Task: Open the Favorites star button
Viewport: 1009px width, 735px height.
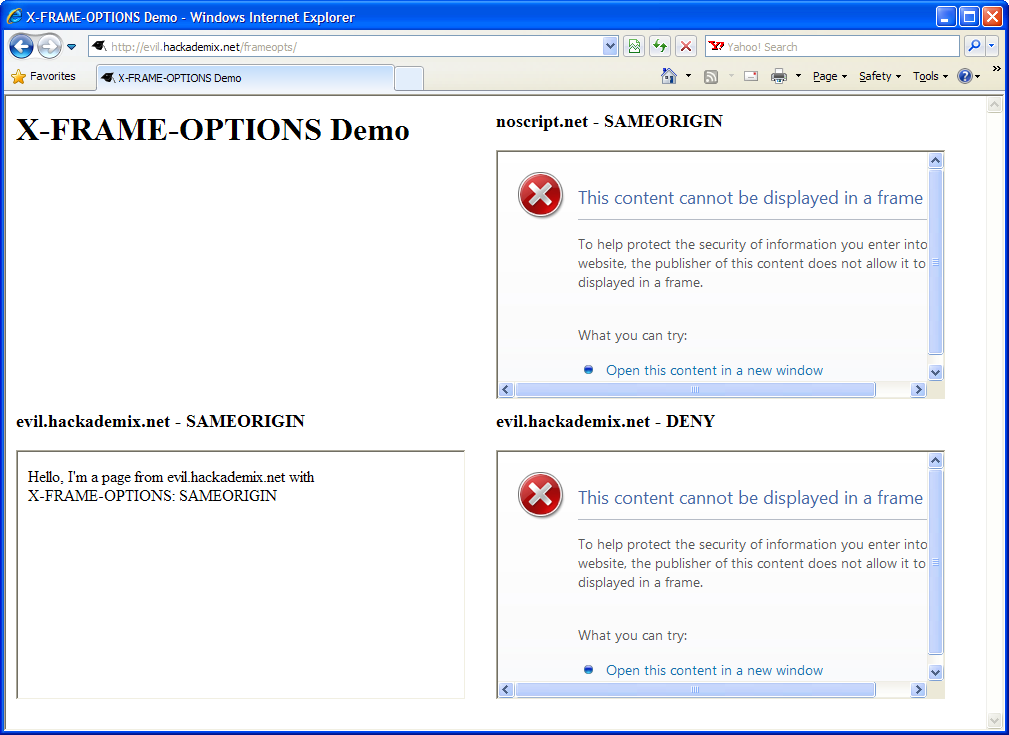Action: (44, 77)
